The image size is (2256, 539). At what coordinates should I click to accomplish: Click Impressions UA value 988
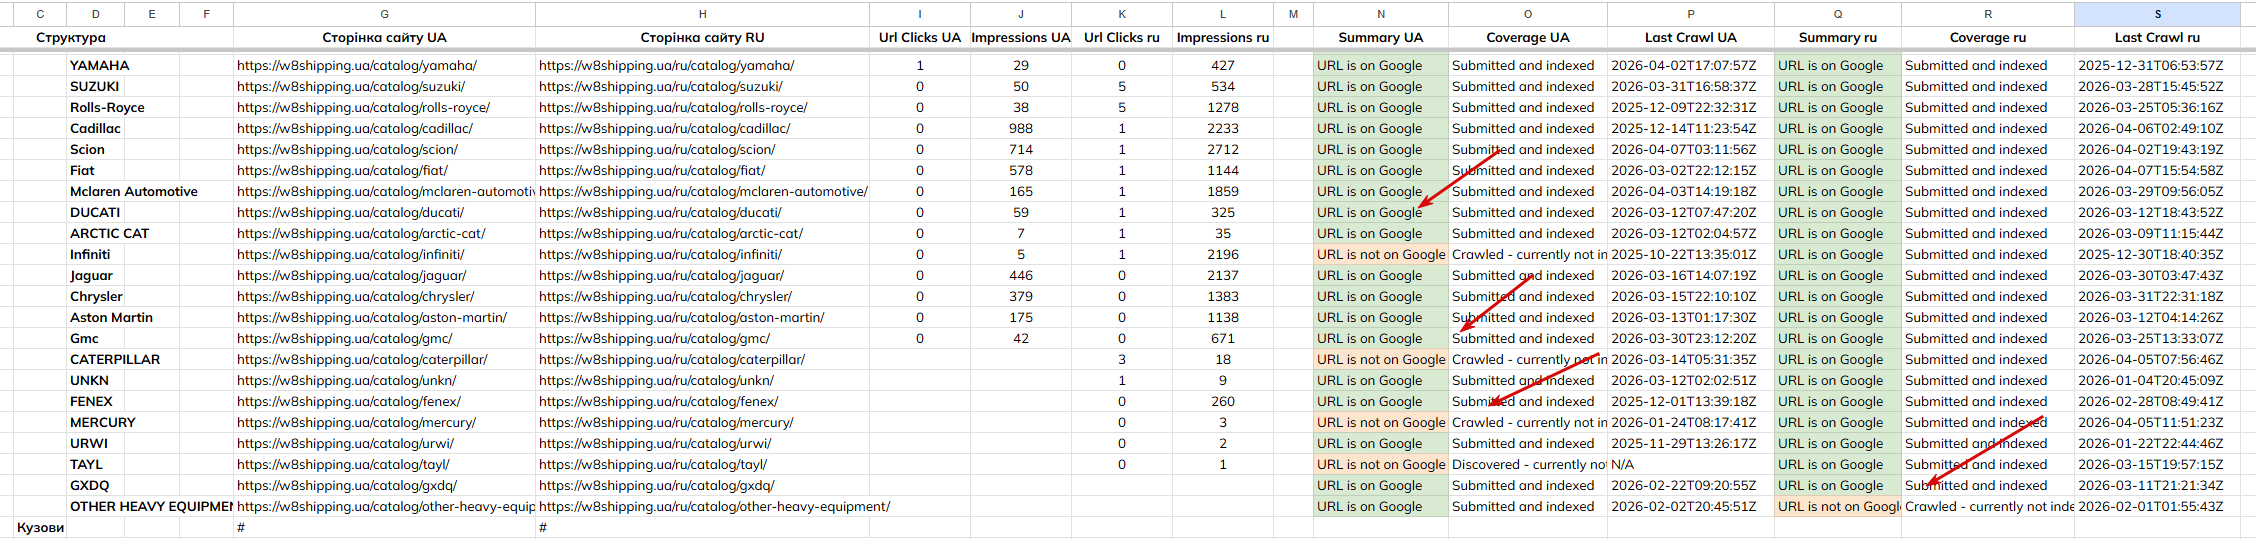point(1021,129)
